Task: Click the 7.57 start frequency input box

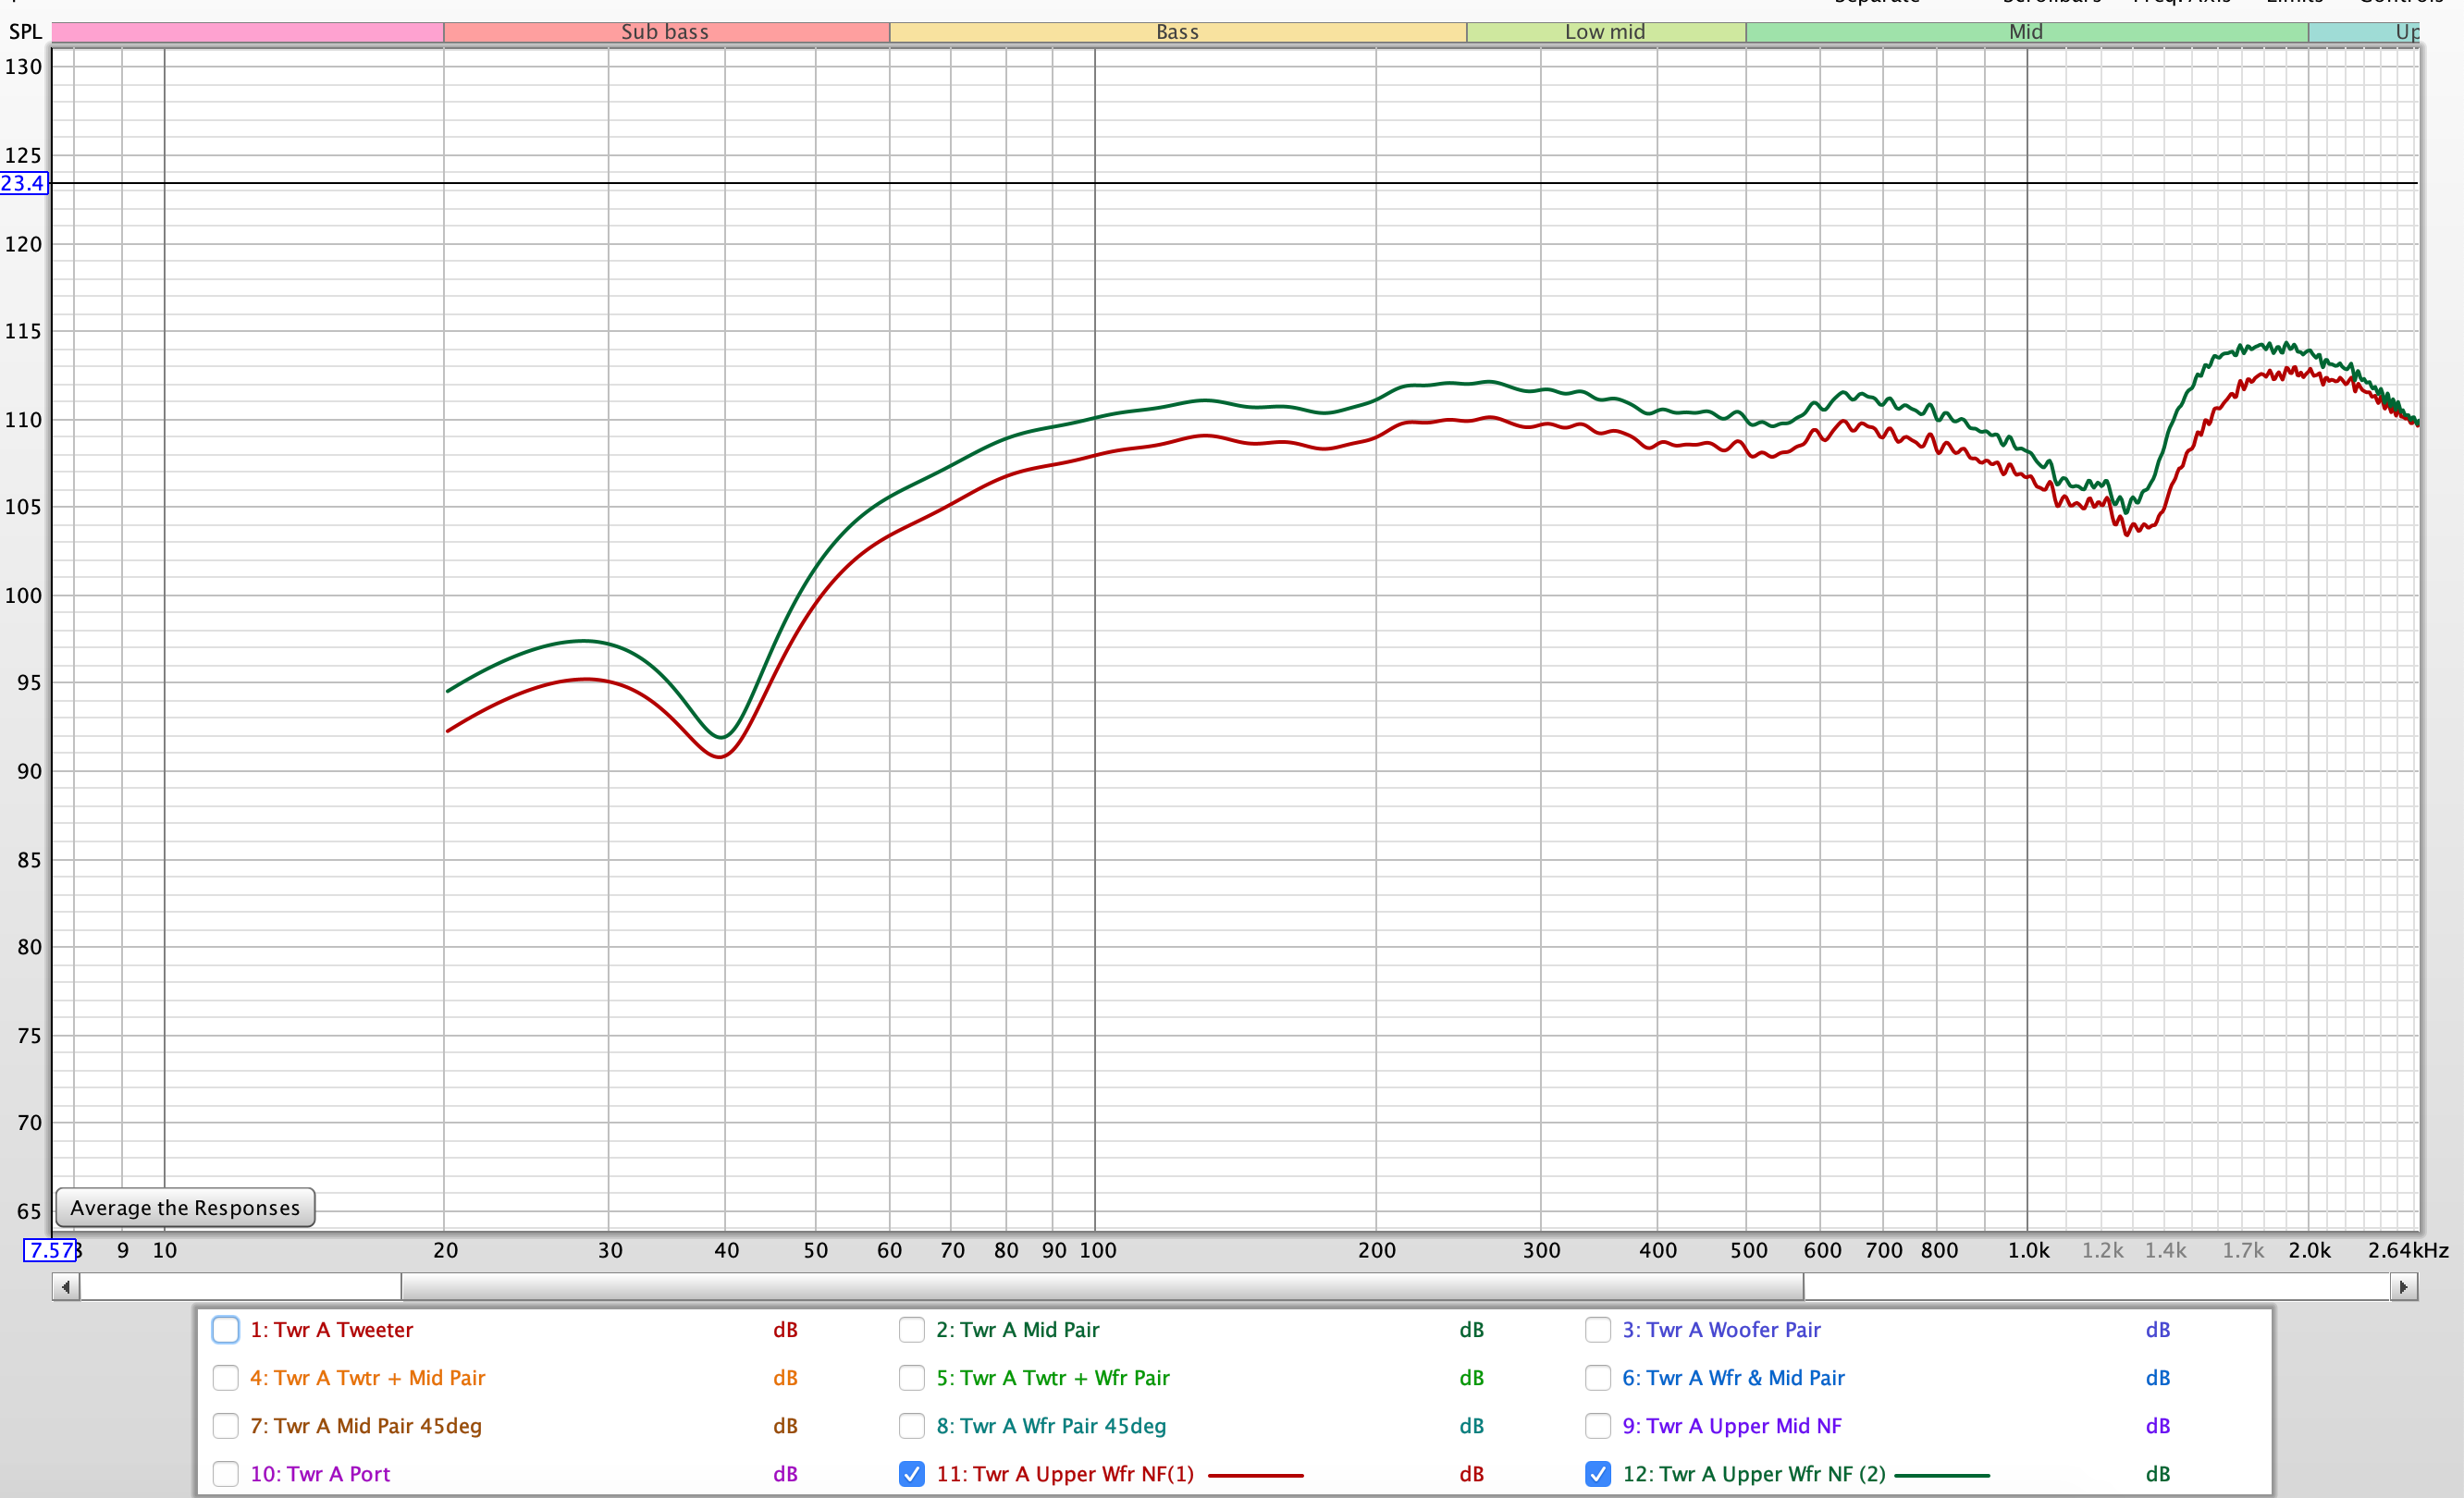Action: (x=50, y=1250)
